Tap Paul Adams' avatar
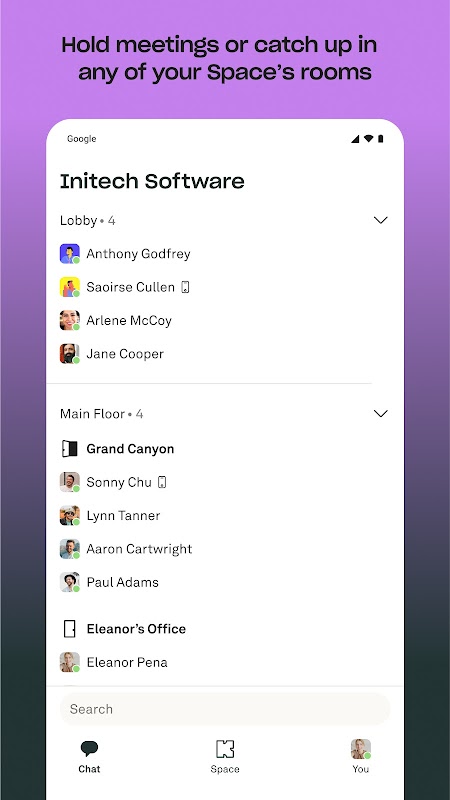The height and width of the screenshot is (800, 450). pyautogui.click(x=70, y=582)
